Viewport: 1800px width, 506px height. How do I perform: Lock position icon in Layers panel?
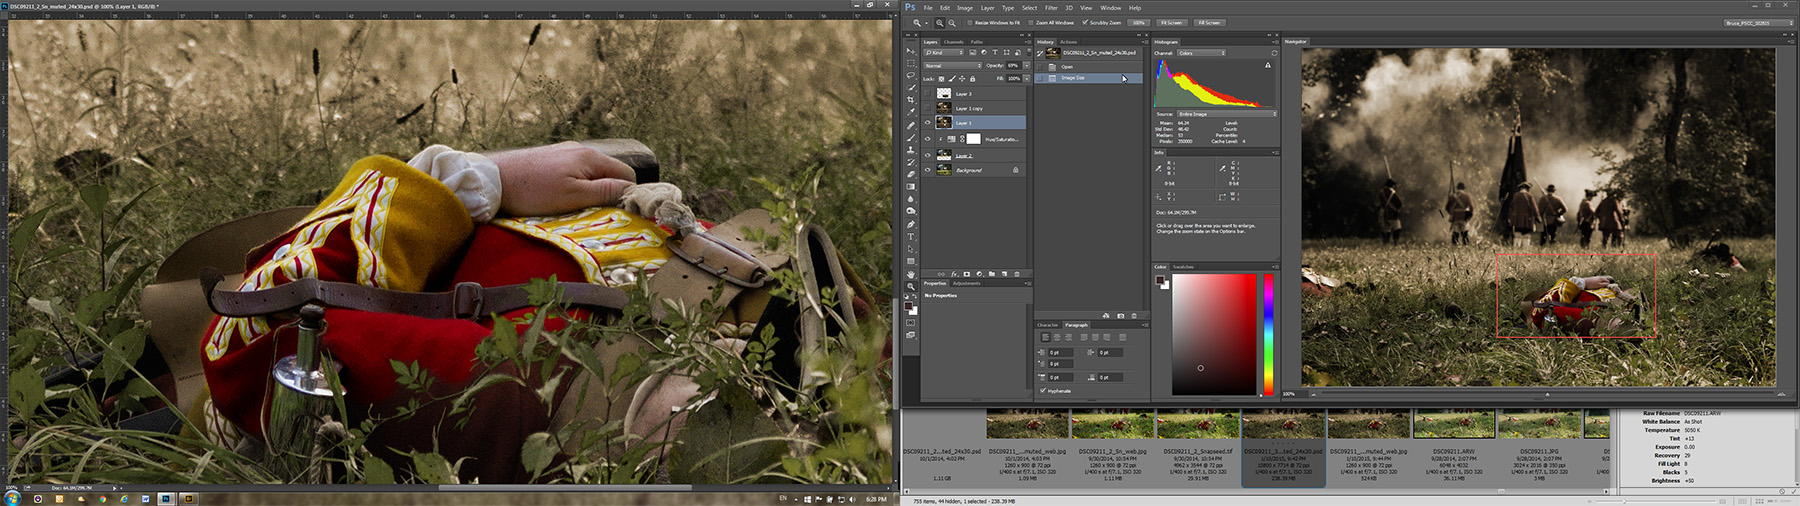962,78
